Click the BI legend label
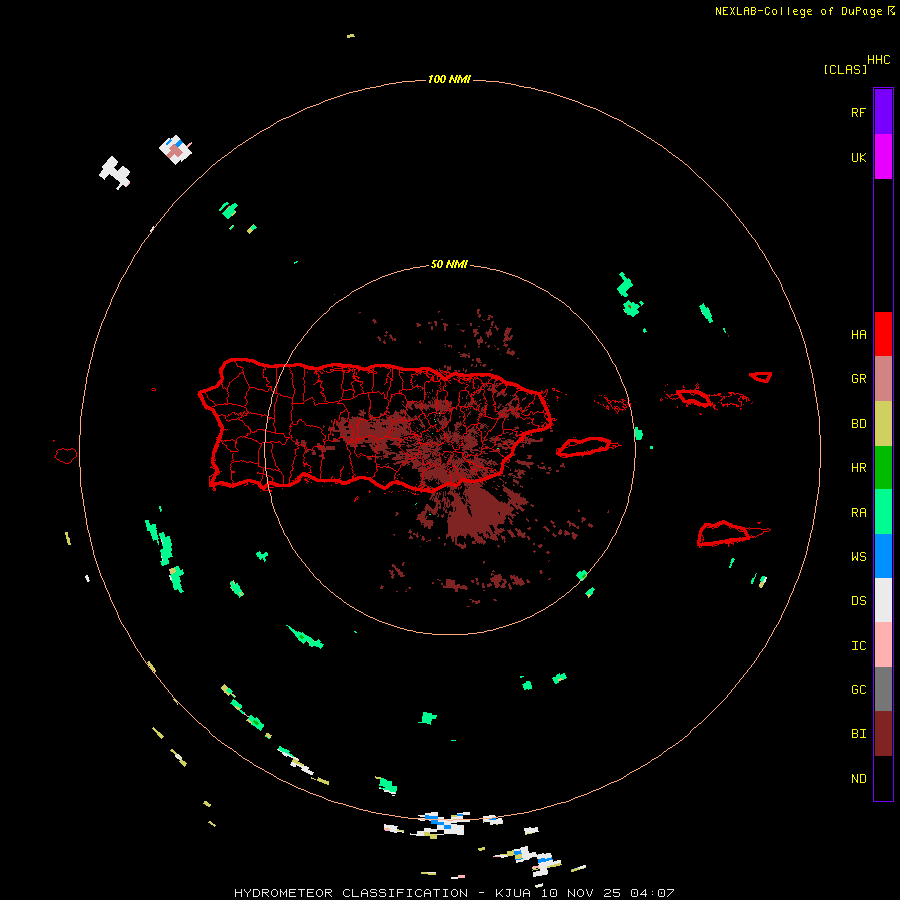Image resolution: width=900 pixels, height=900 pixels. pyautogui.click(x=858, y=734)
